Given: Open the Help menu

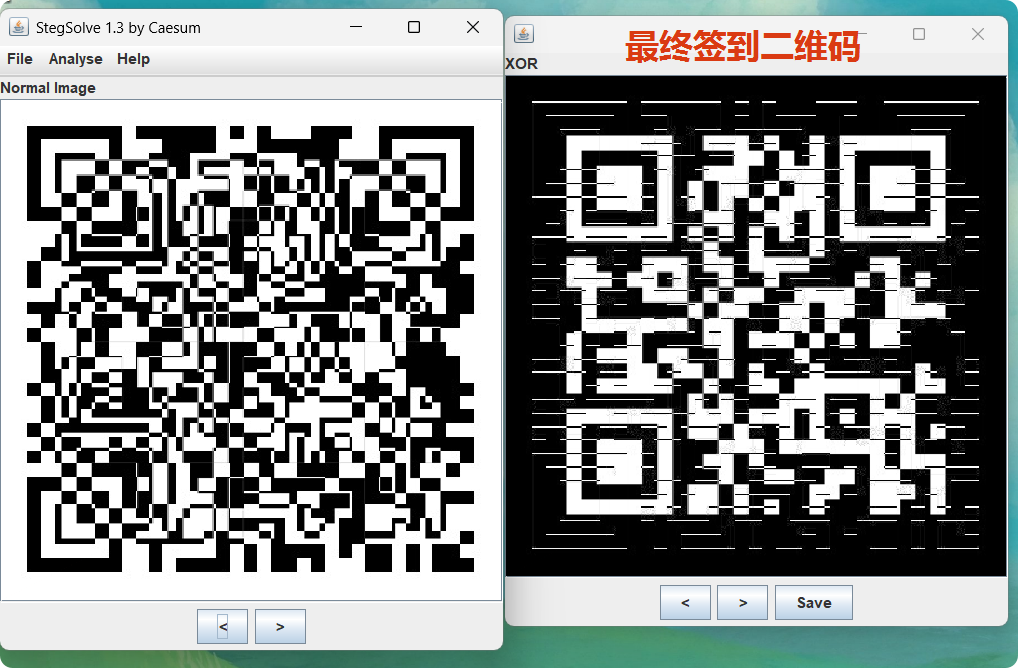Looking at the screenshot, I should (133, 59).
